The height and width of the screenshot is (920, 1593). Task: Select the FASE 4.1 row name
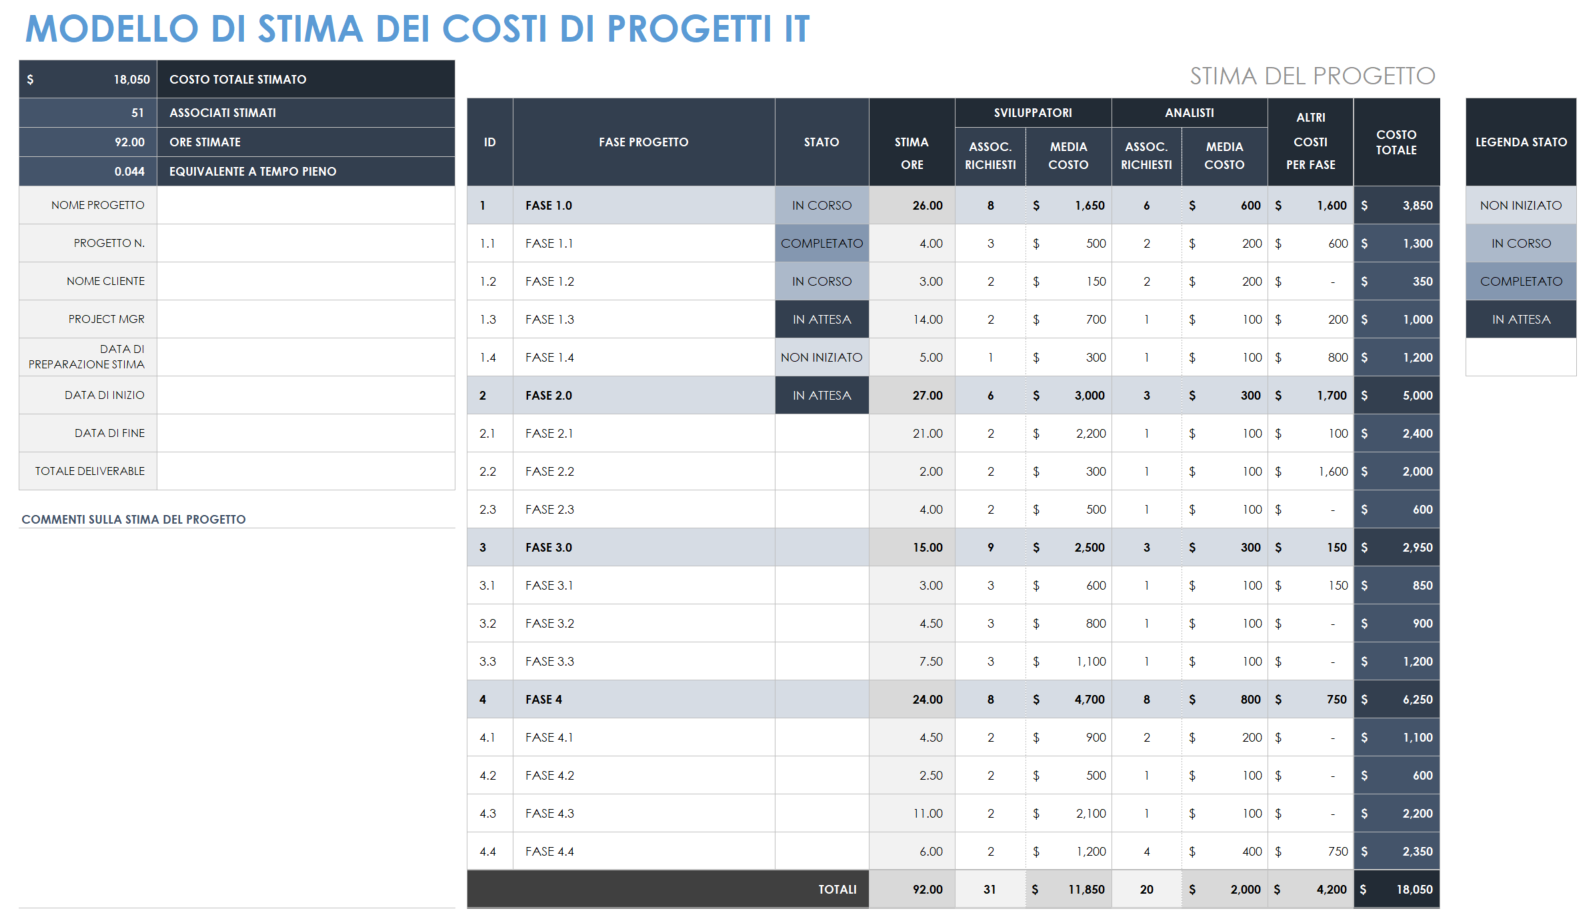pos(549,737)
